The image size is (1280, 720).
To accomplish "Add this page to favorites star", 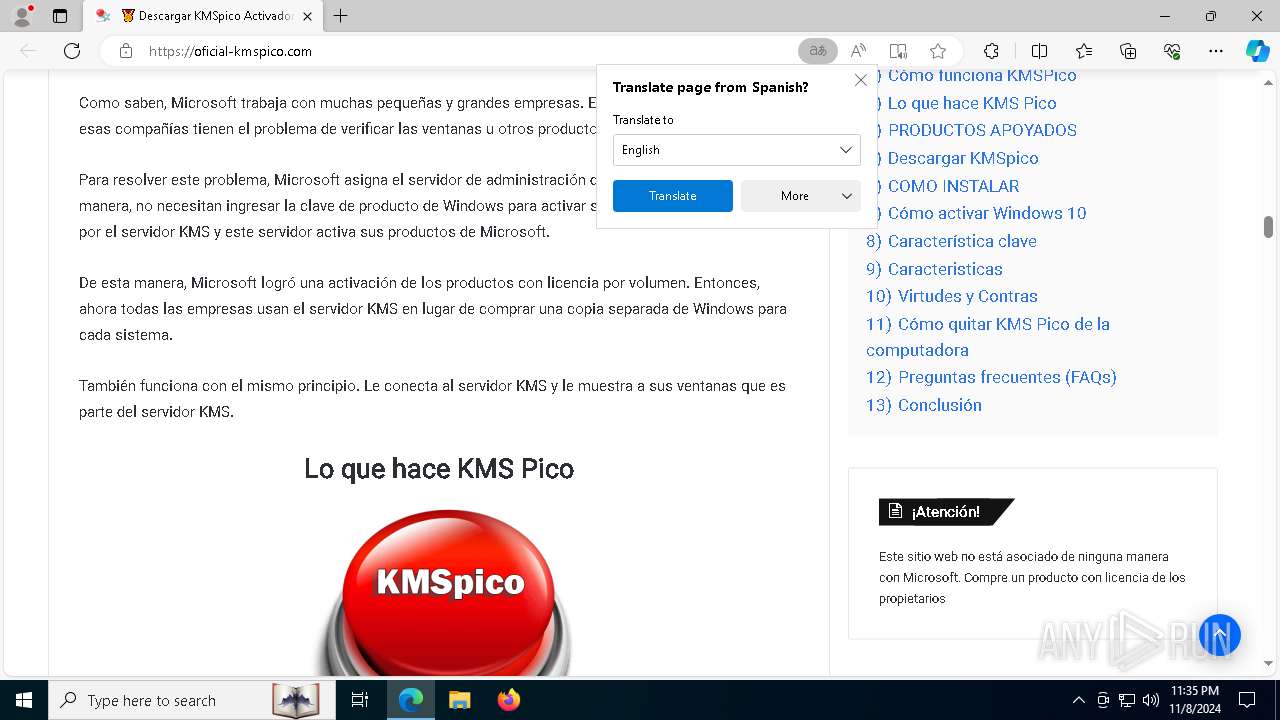I will pos(938,51).
